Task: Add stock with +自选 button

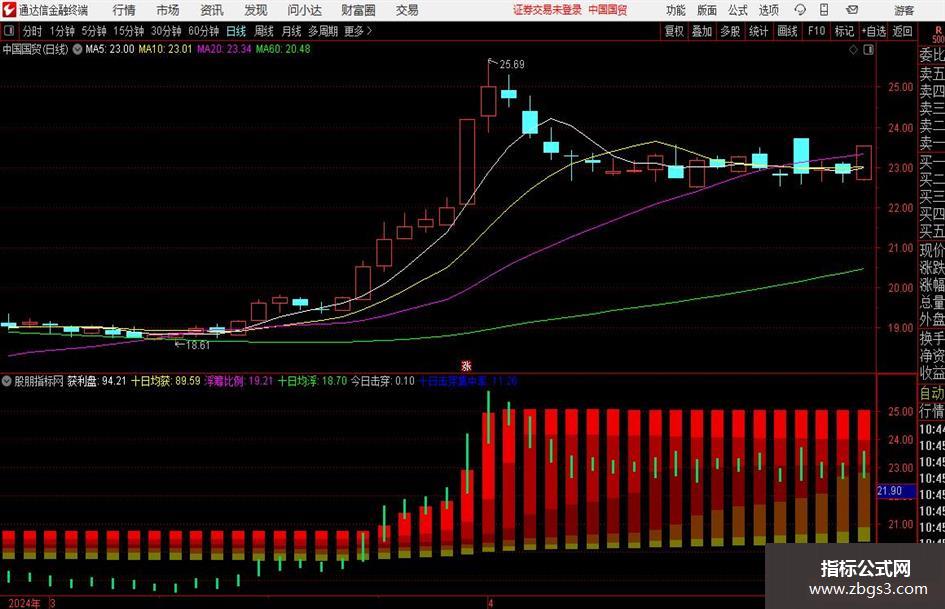Action: [873, 31]
